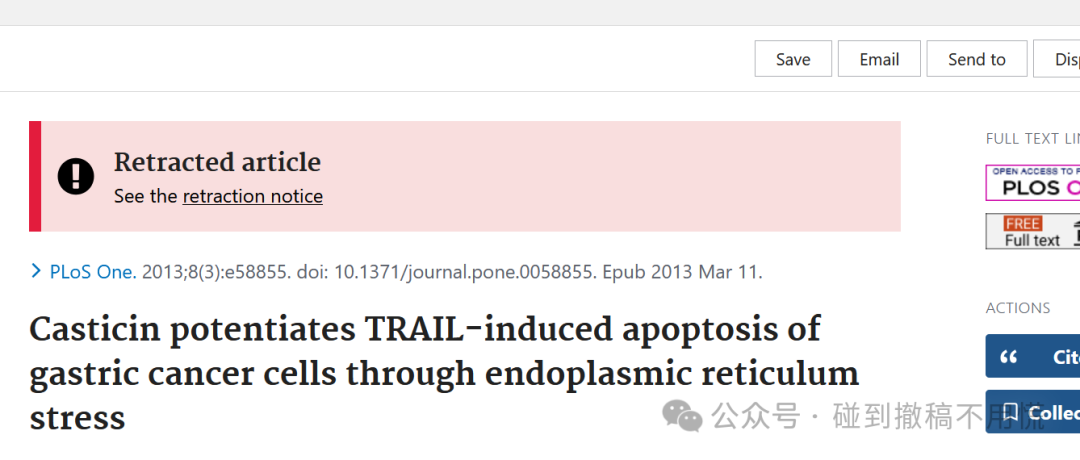Click the Collections action button
Viewport: 1080px width, 460px height.
tap(1032, 412)
